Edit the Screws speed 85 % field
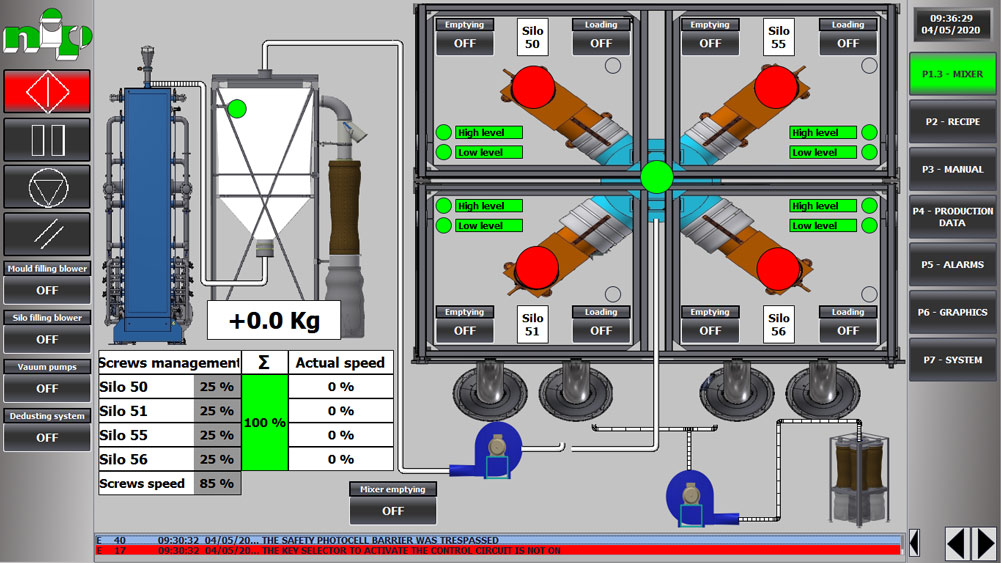 [217, 483]
